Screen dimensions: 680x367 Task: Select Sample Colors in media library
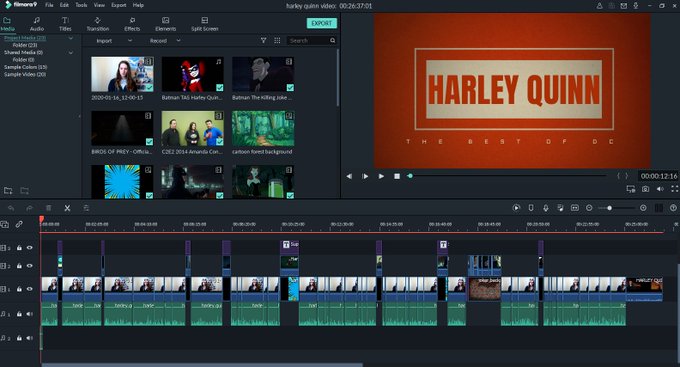click(26, 67)
